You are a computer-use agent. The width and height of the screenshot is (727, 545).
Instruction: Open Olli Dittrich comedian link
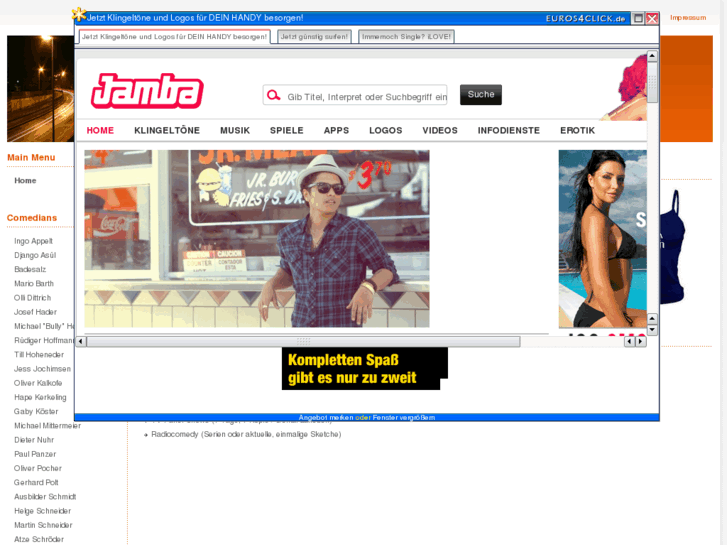tap(32, 298)
